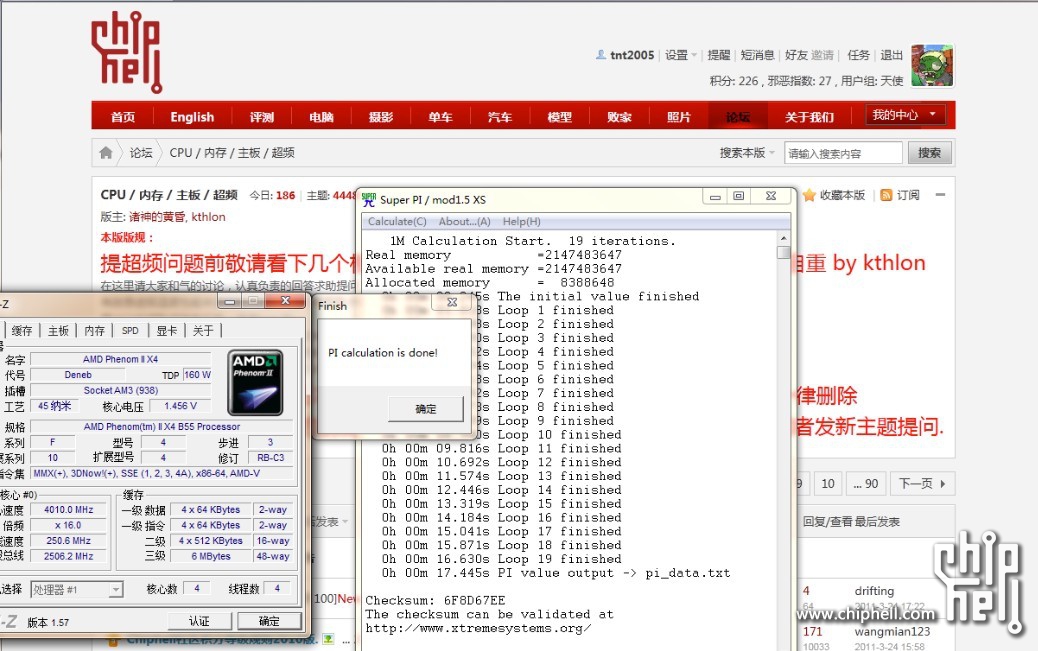Open the 短消息 messages link
The height and width of the screenshot is (651, 1038).
tap(758, 55)
